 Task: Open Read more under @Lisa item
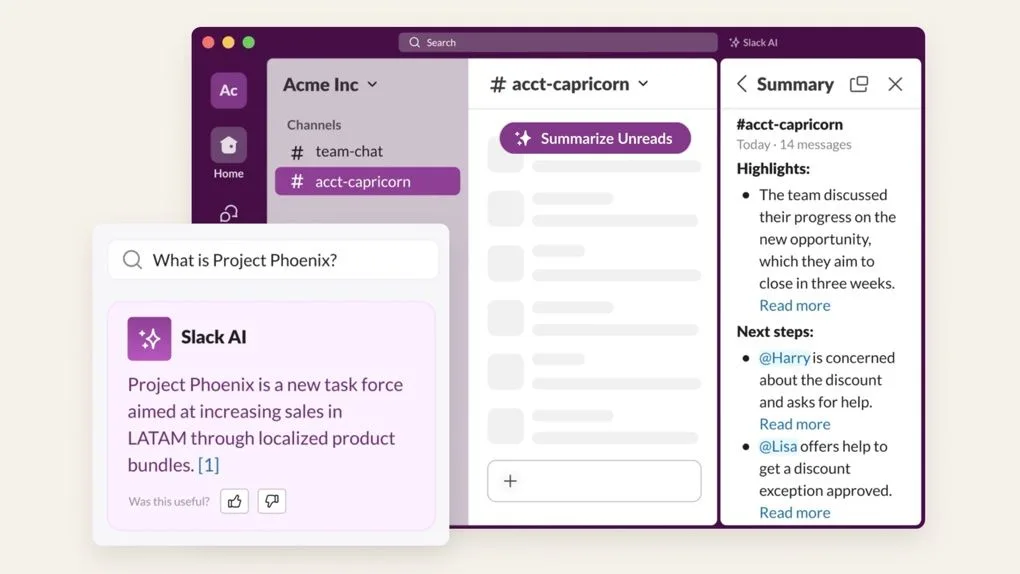[794, 512]
